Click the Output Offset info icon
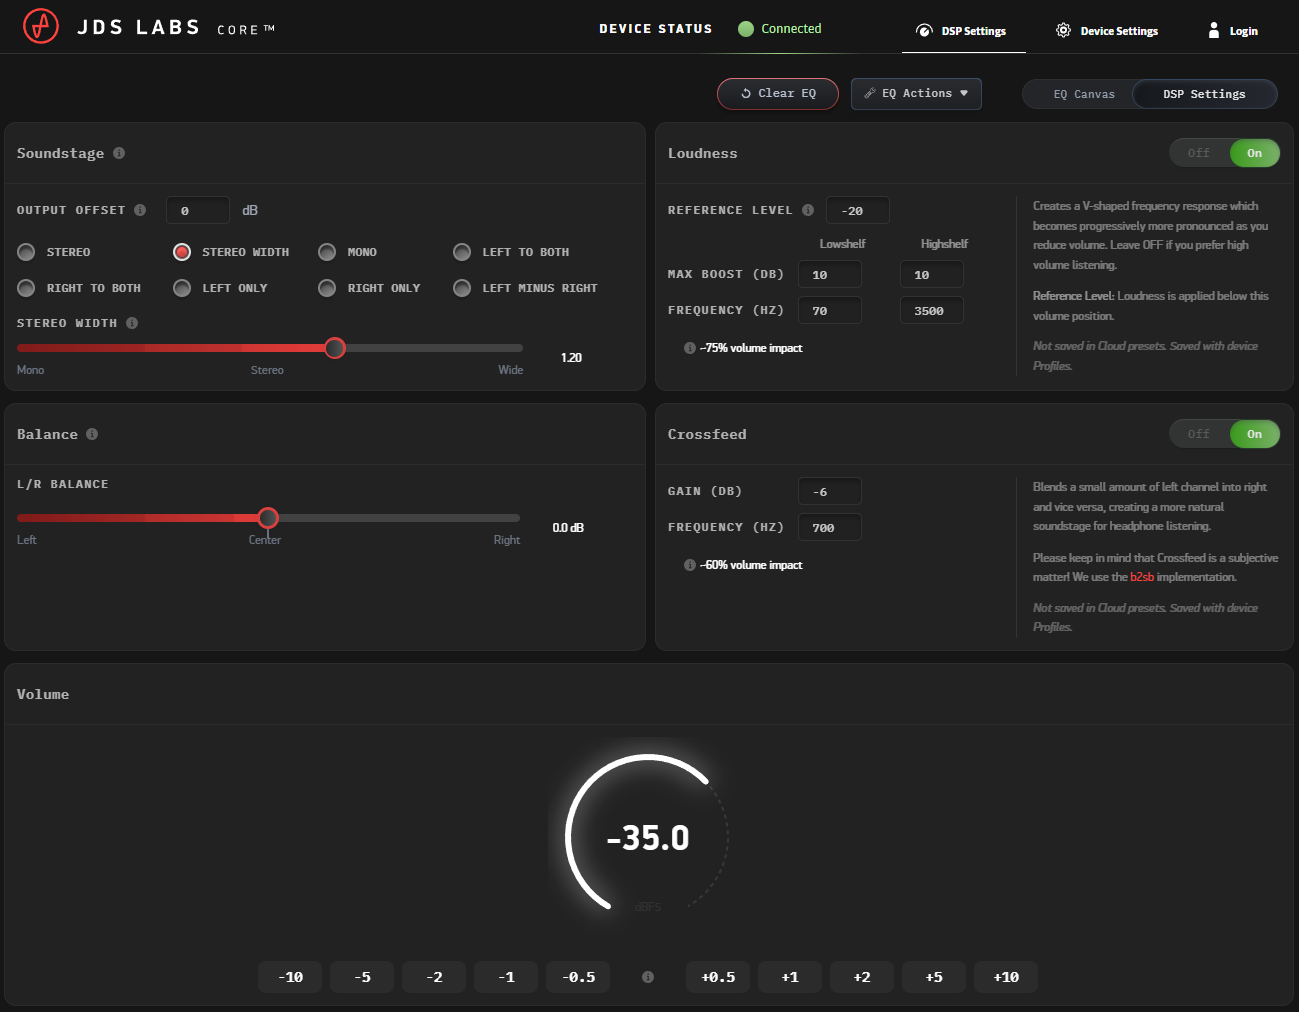1299x1012 pixels. (x=140, y=210)
